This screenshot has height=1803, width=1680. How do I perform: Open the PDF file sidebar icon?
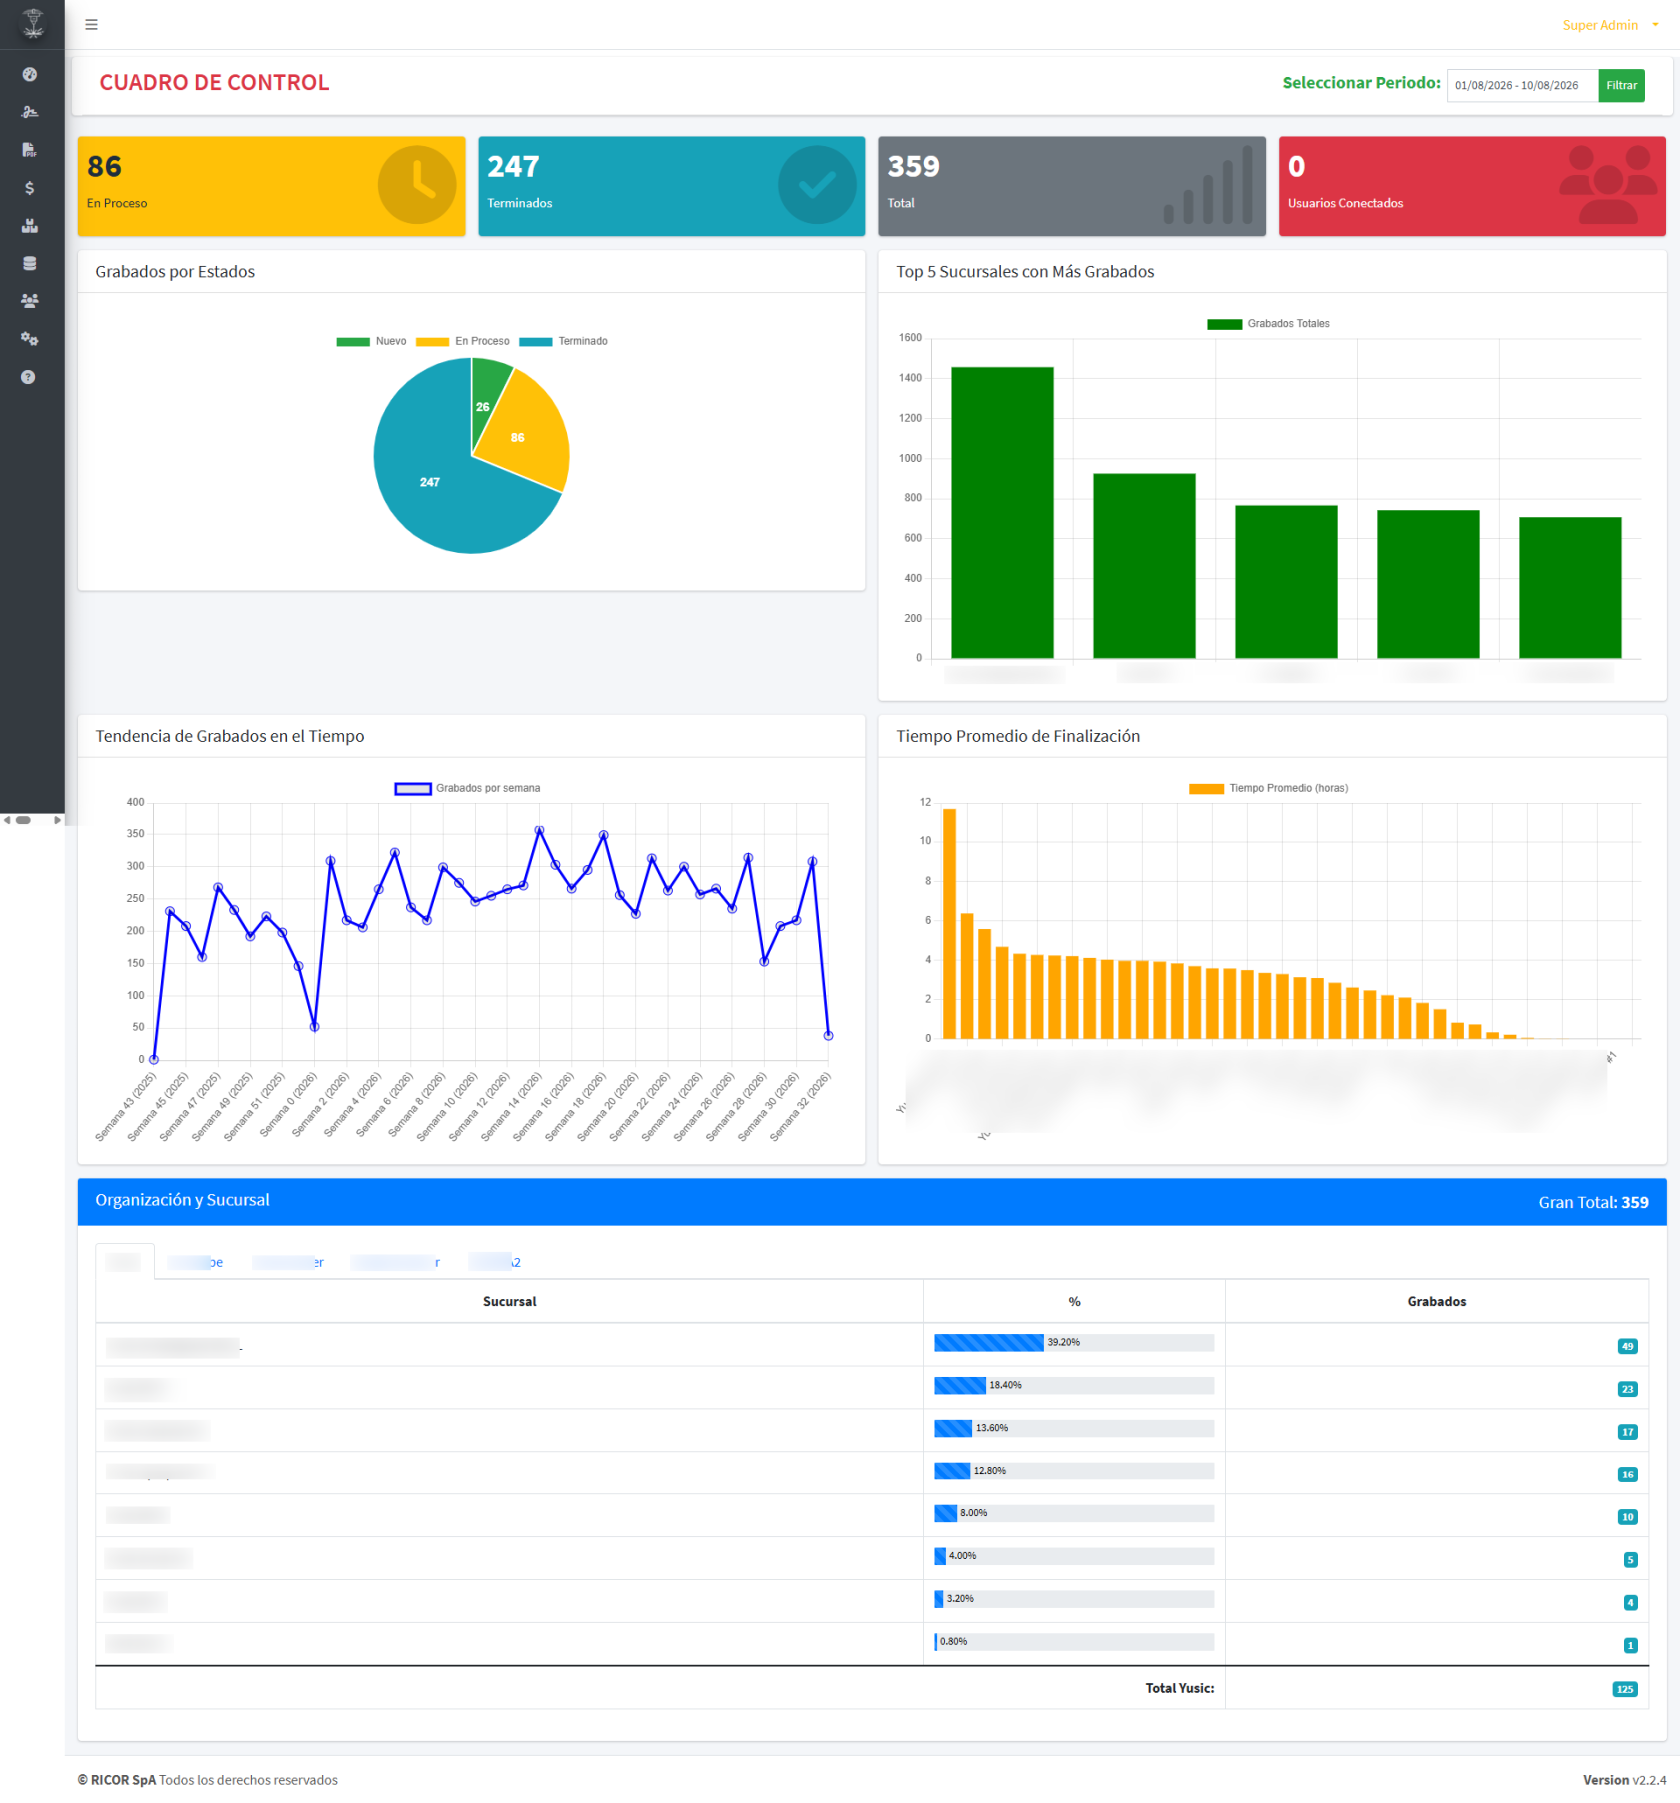point(29,150)
